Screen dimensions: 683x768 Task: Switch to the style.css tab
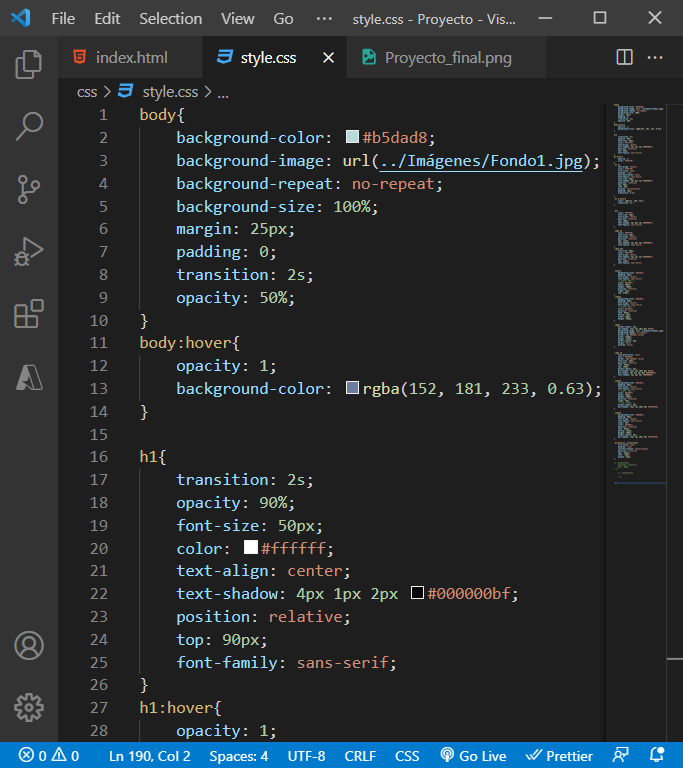pos(274,58)
